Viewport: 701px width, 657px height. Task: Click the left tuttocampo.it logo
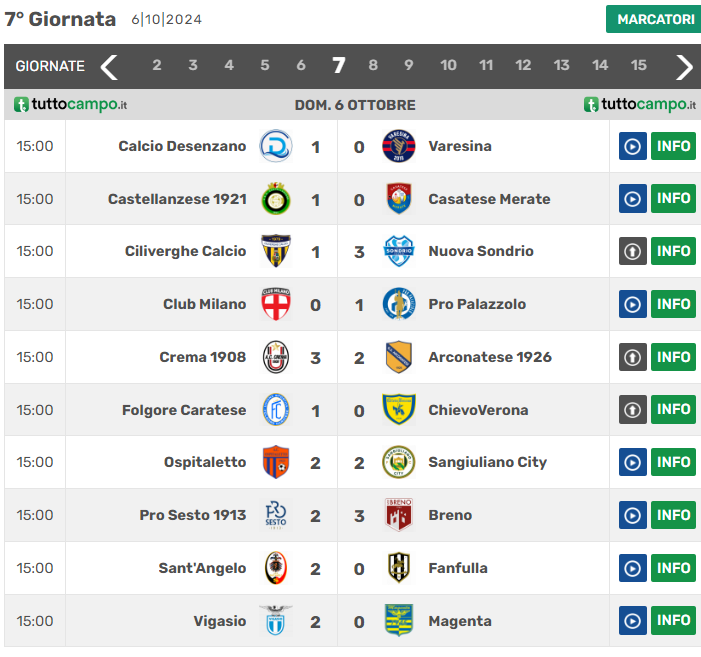click(71, 104)
